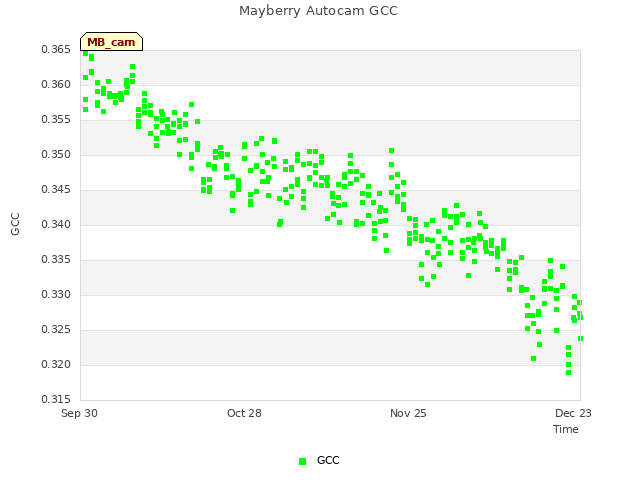Image resolution: width=640 pixels, height=480 pixels.
Task: Click the green GCC legend marker
Action: 302,461
